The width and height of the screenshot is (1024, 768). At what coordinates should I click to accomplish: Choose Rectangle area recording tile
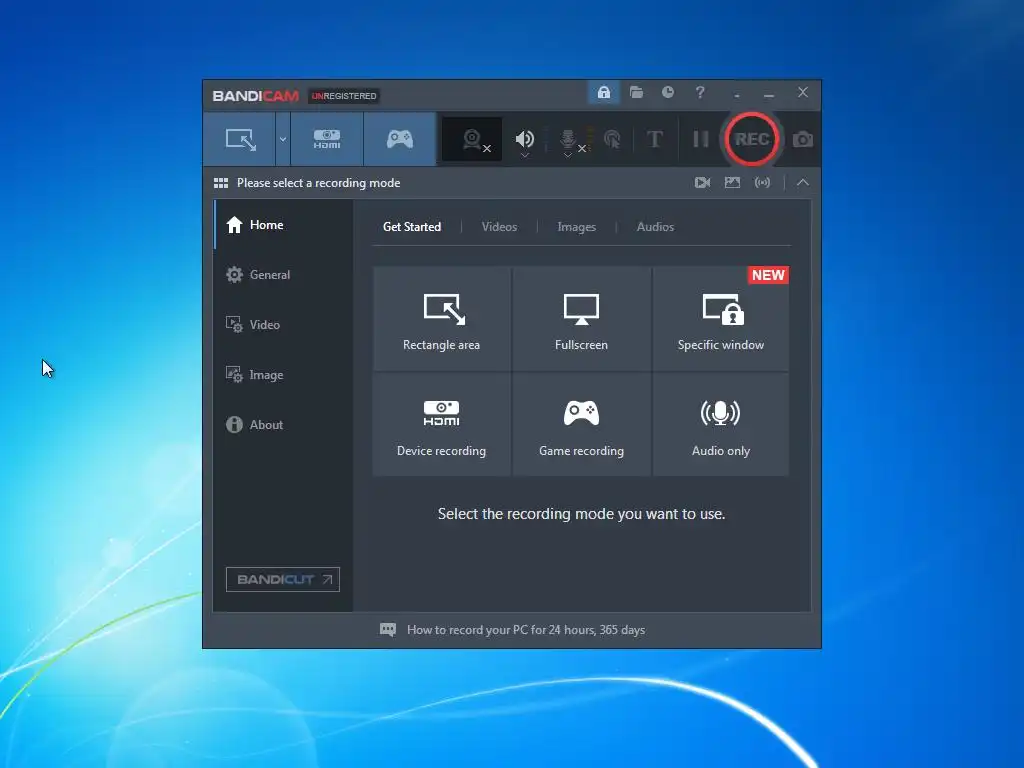(x=441, y=319)
